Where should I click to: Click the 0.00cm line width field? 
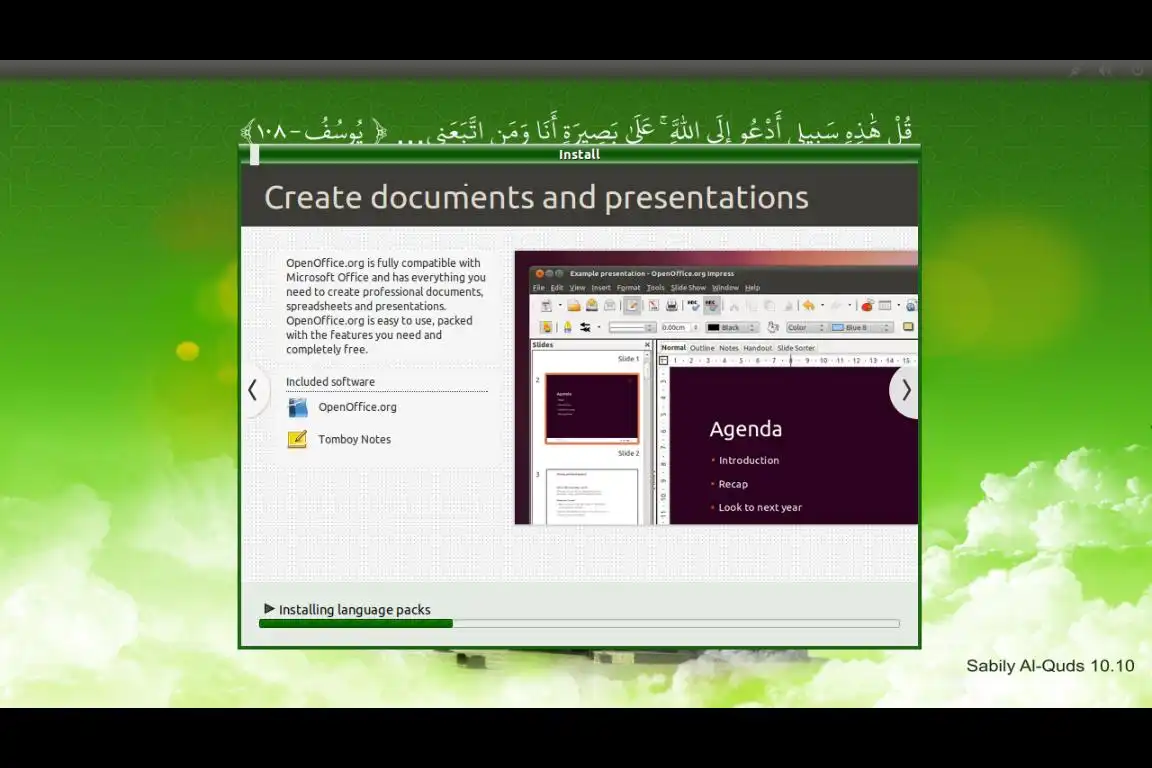[680, 328]
